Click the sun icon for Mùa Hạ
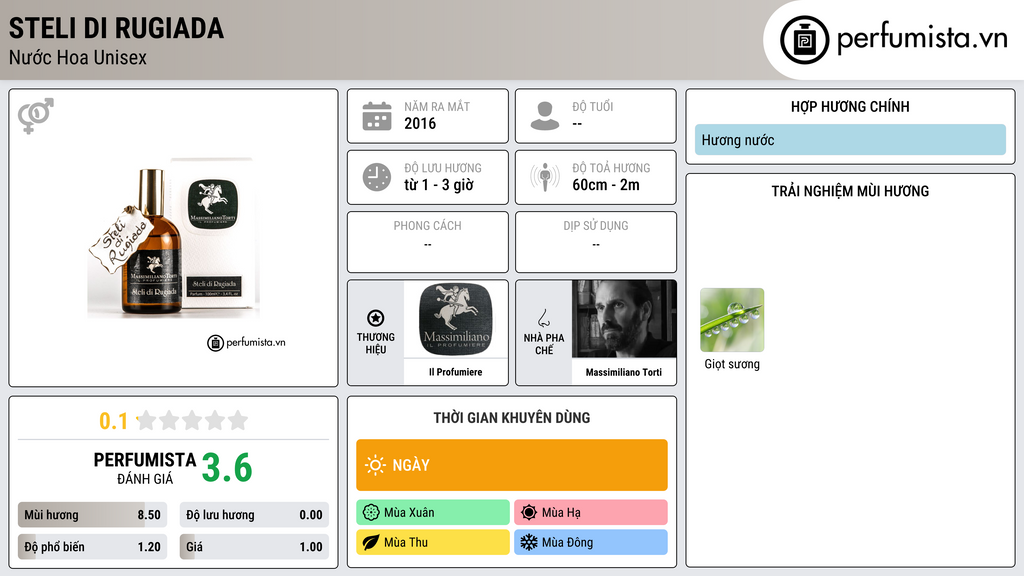This screenshot has height=576, width=1024. pos(529,513)
